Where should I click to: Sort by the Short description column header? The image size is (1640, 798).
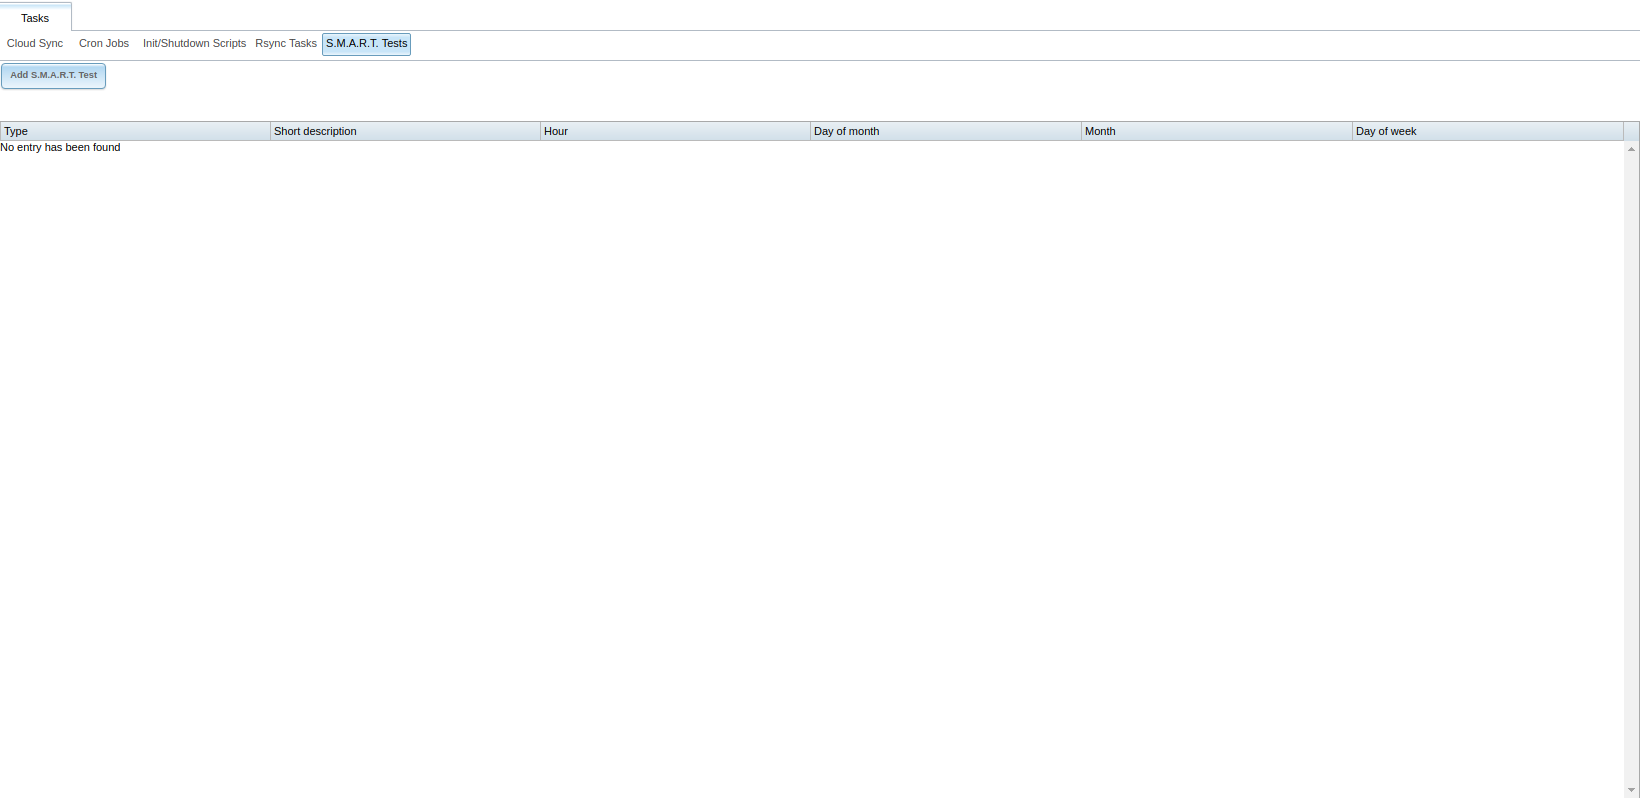[x=405, y=131]
